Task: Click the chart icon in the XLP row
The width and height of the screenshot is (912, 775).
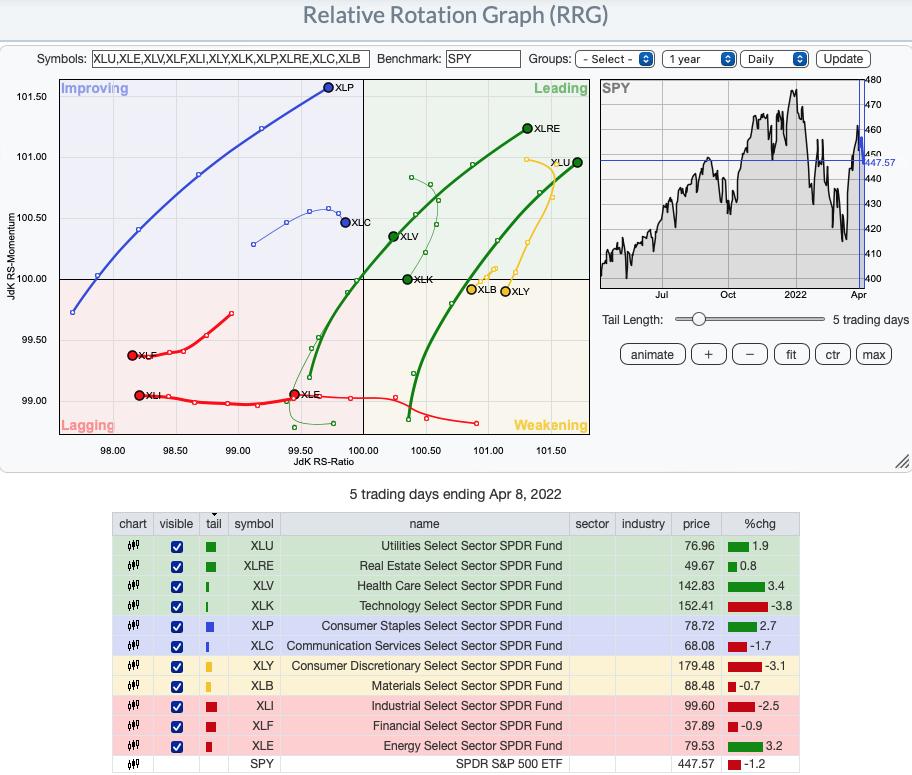Action: pyautogui.click(x=132, y=626)
